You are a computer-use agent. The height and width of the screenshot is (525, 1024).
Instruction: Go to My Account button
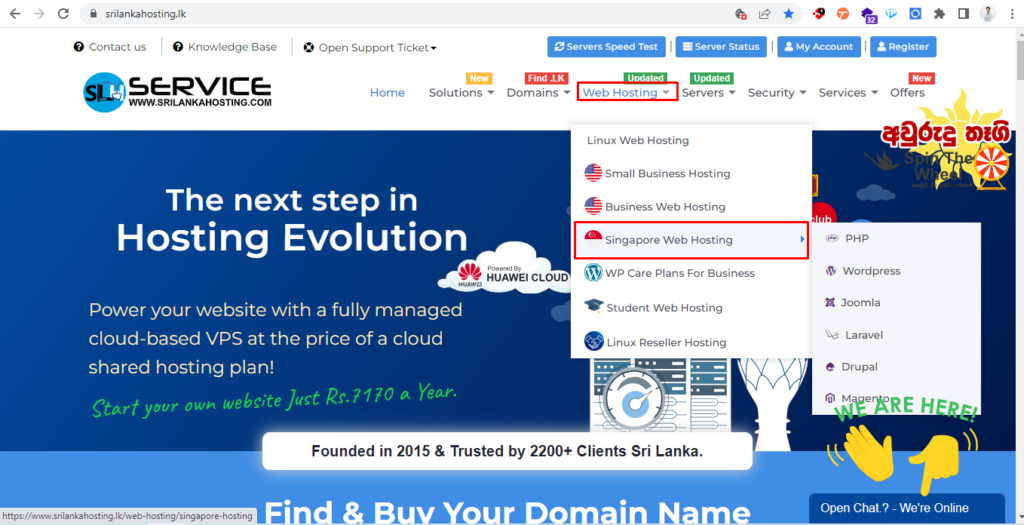click(x=819, y=47)
